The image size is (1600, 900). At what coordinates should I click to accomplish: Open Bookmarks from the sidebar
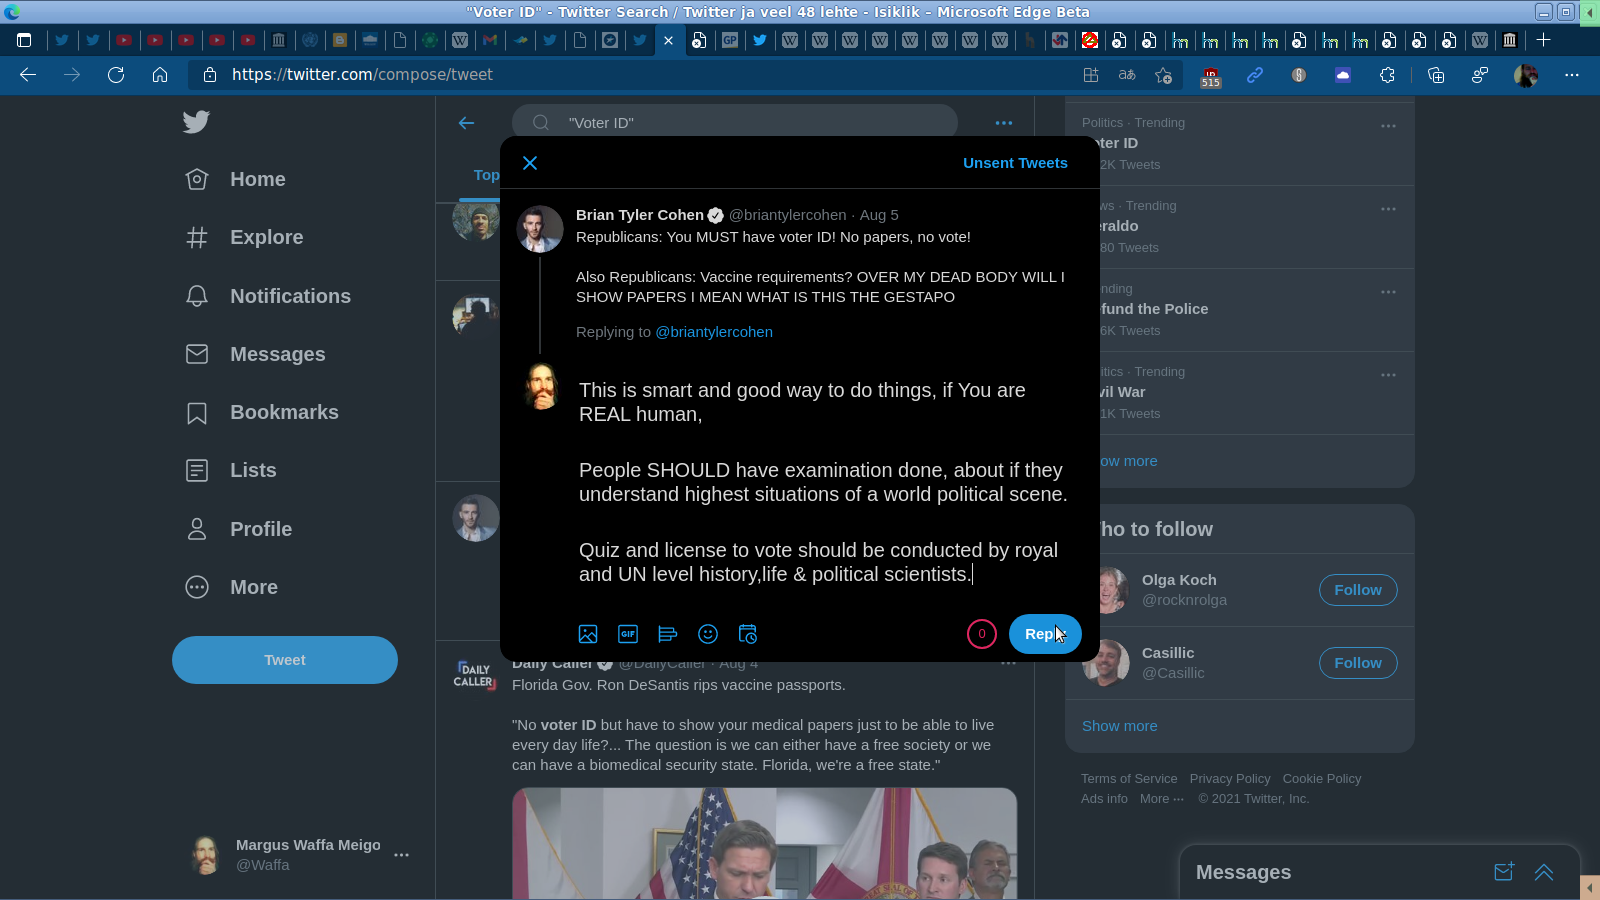pos(262,412)
